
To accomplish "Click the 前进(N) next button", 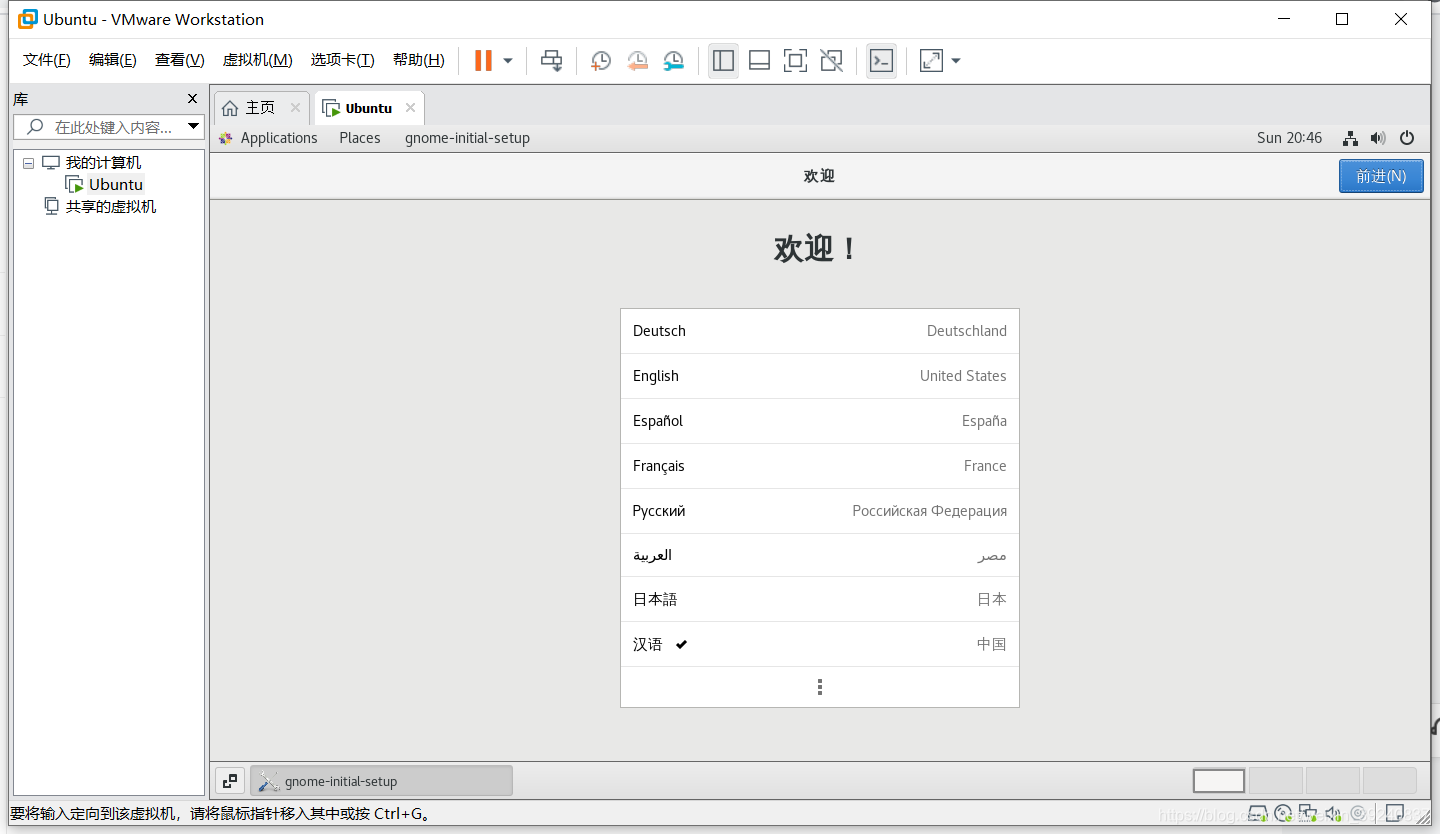I will (x=1381, y=176).
